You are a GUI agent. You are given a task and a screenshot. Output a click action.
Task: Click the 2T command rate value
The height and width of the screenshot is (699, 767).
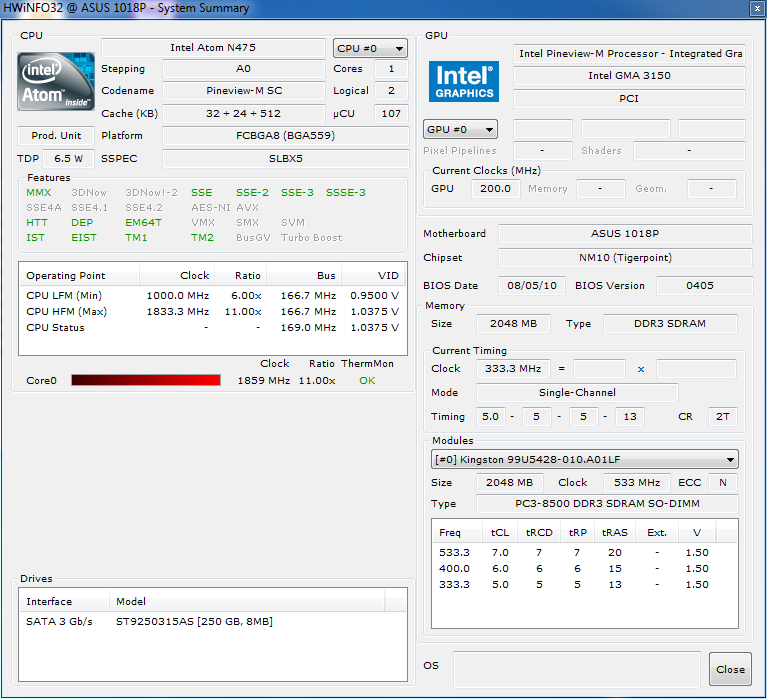pos(722,416)
